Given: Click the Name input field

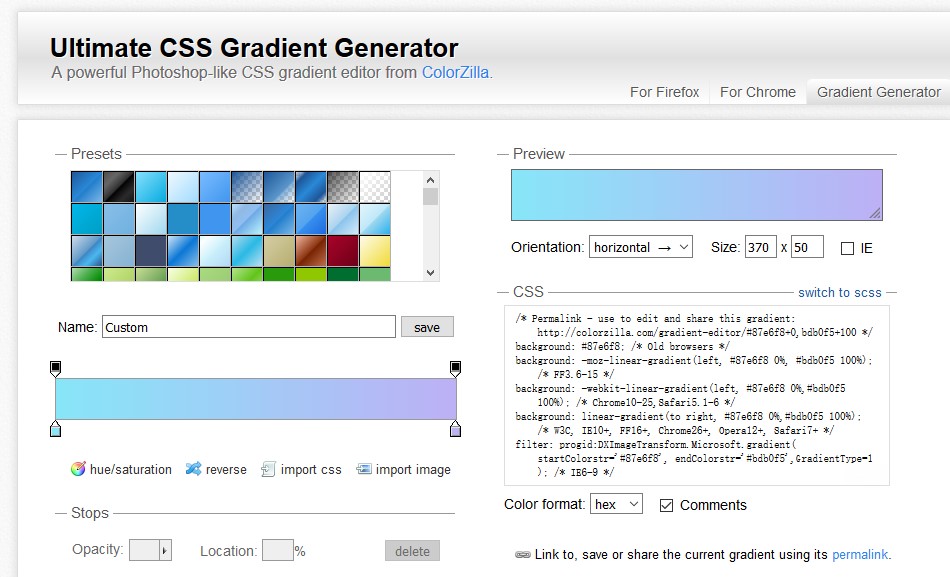Looking at the screenshot, I should [249, 327].
